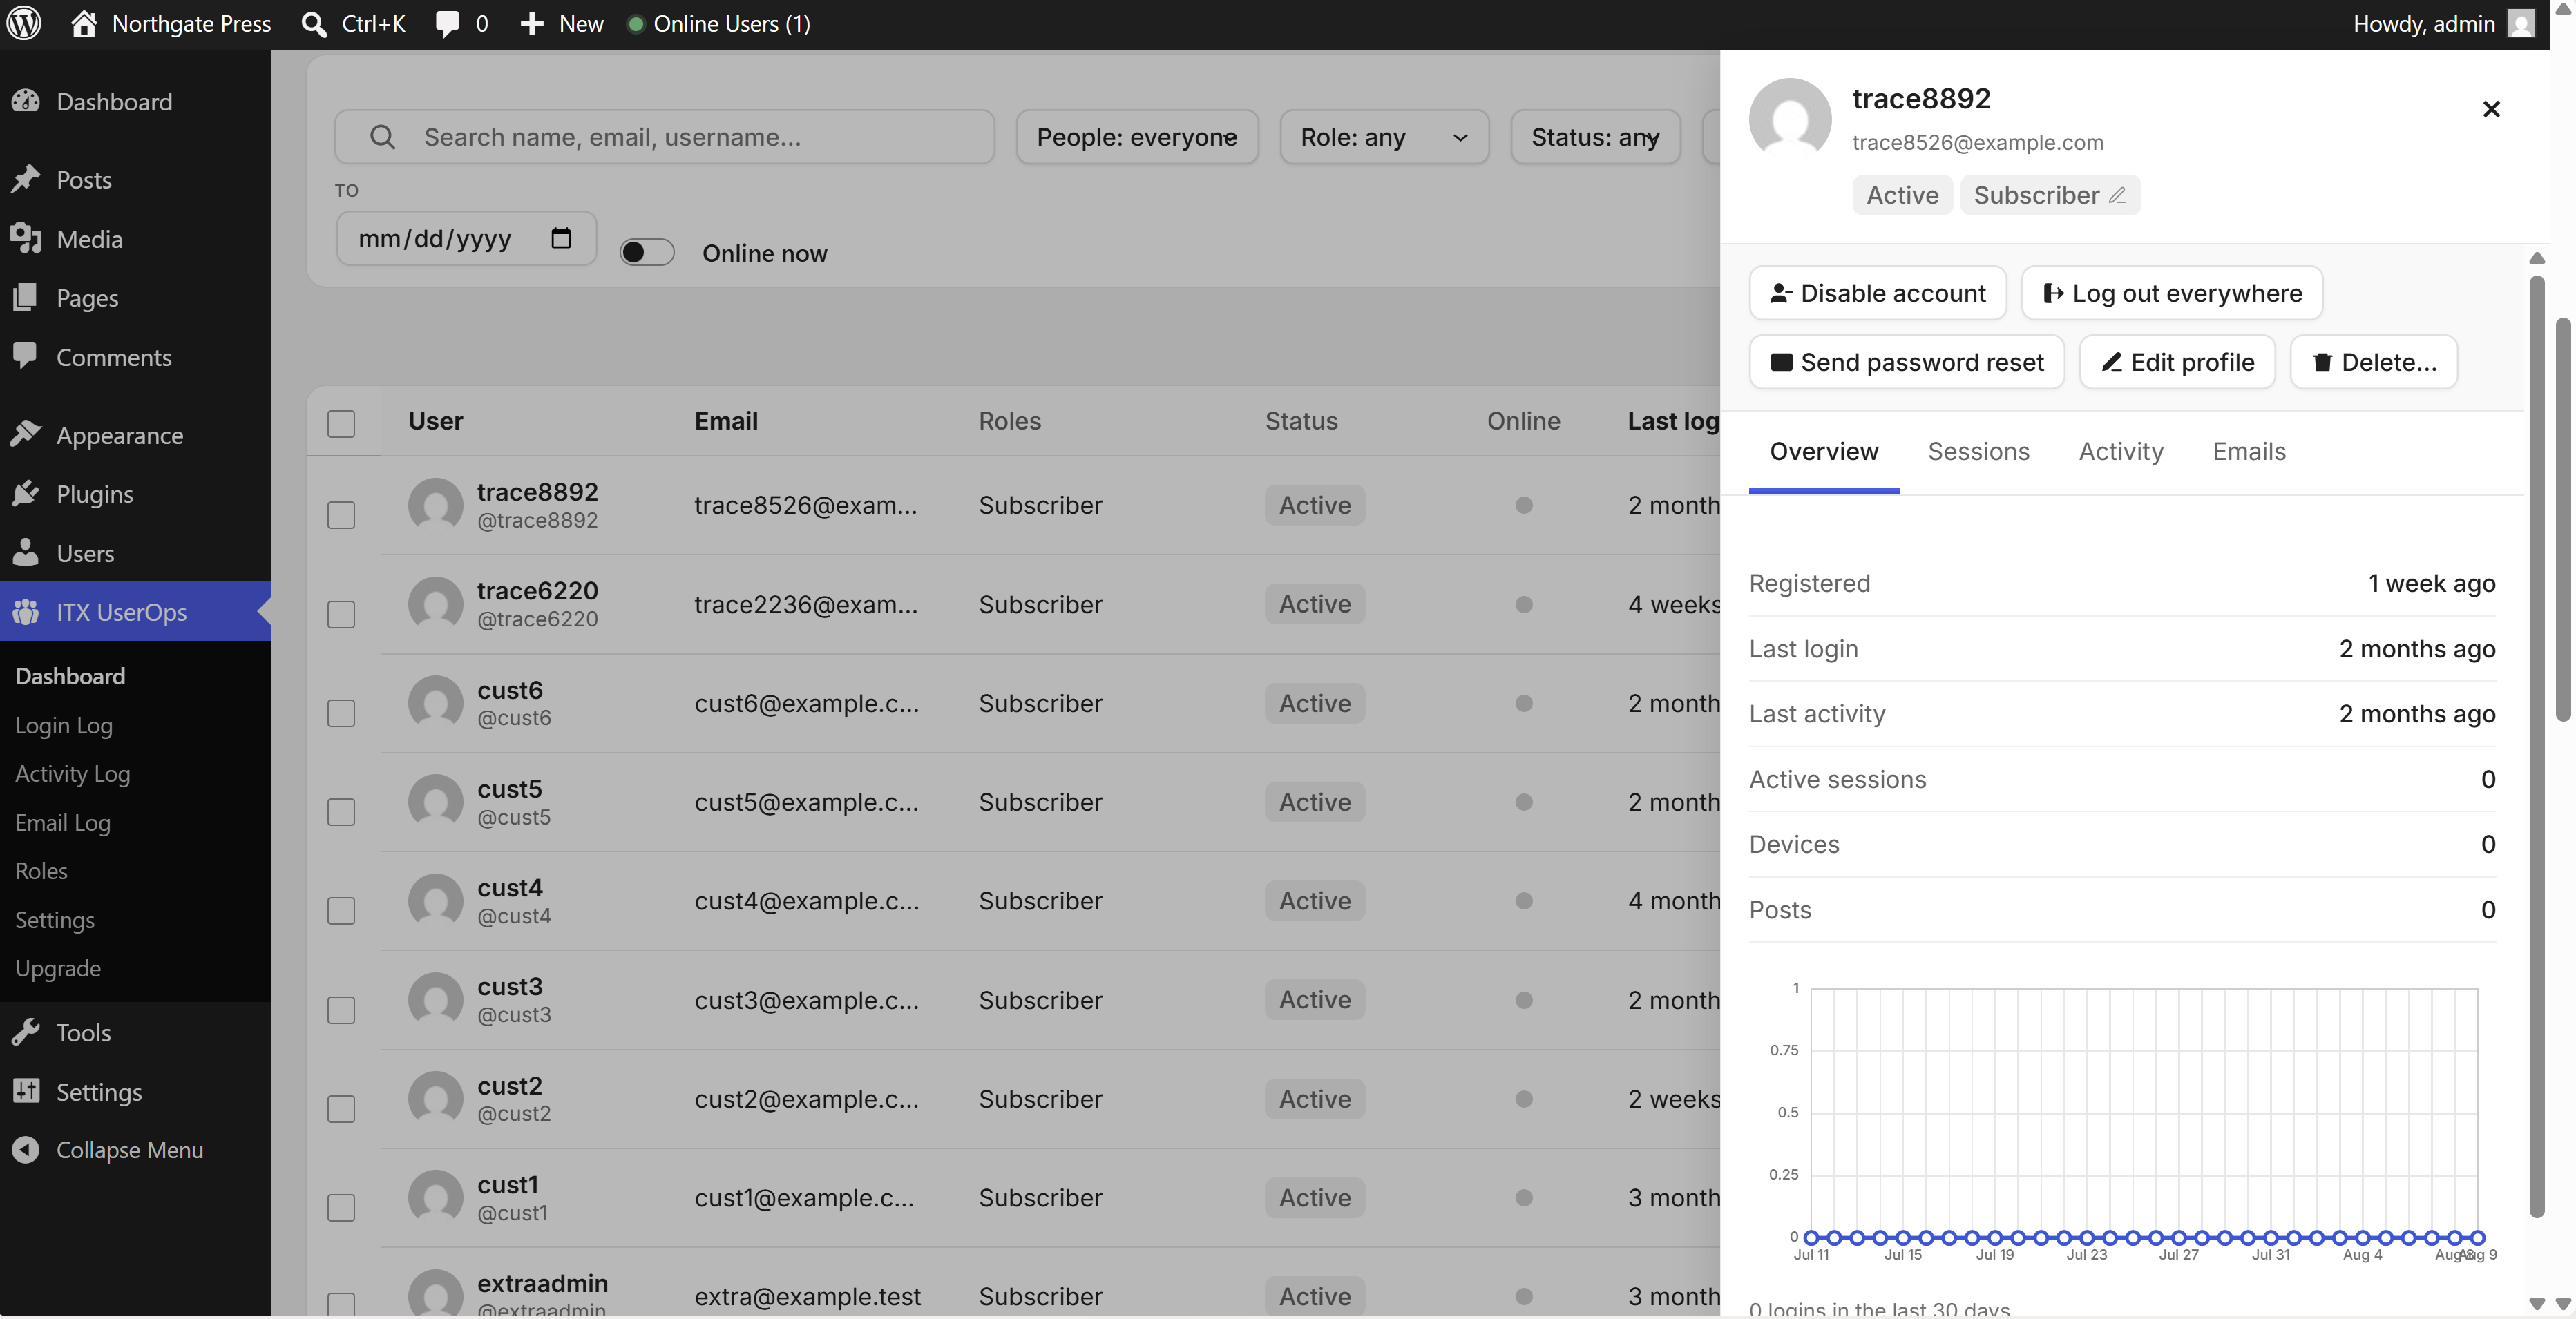Switch to the Emails tab
Viewport: 2576px width, 1319px height.
pos(2249,451)
